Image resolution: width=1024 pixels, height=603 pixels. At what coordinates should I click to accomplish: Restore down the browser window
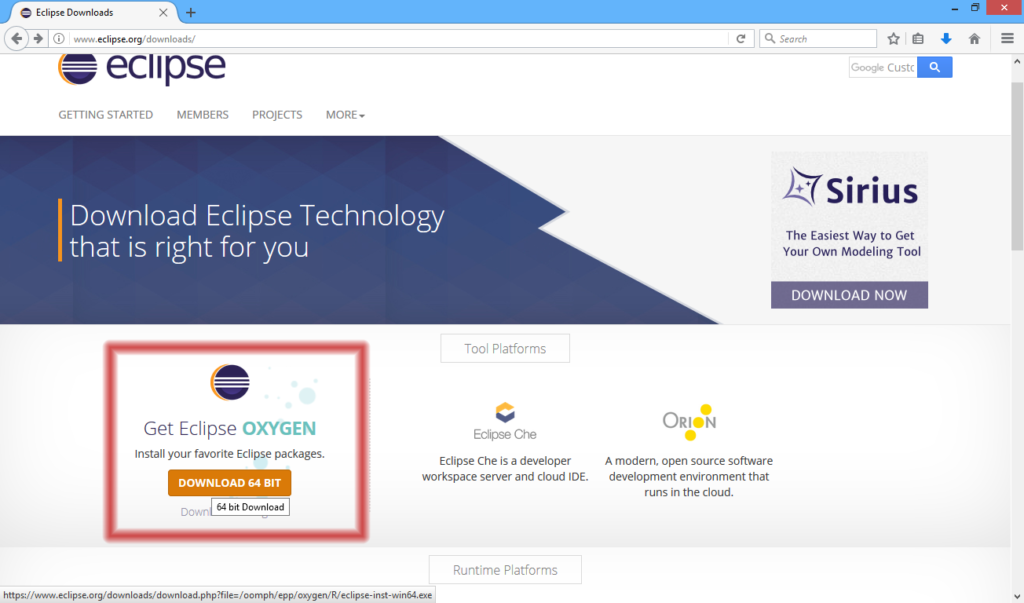click(x=975, y=8)
